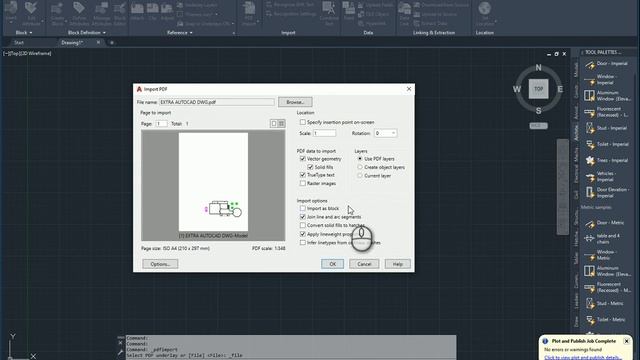Cancel the Import PDF dialog

[x=364, y=264]
